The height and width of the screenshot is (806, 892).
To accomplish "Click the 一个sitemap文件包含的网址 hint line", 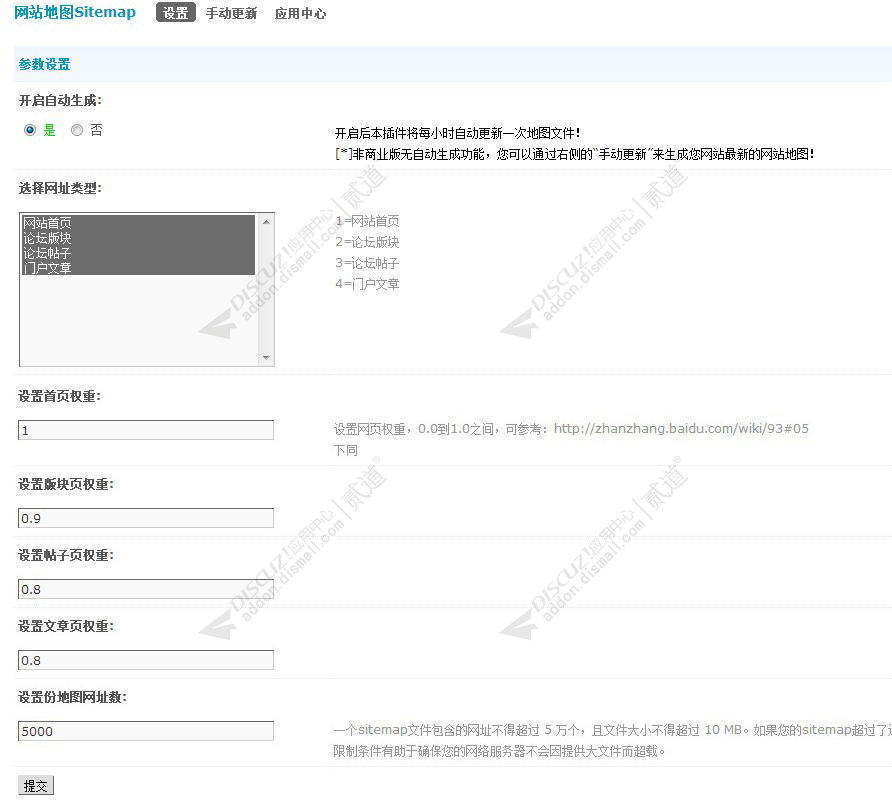I will [x=613, y=730].
